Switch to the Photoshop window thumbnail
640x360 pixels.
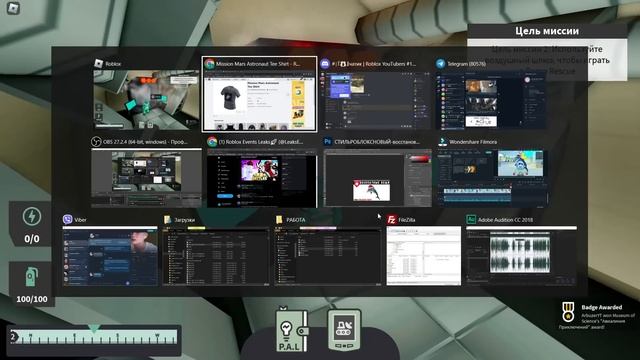[378, 178]
